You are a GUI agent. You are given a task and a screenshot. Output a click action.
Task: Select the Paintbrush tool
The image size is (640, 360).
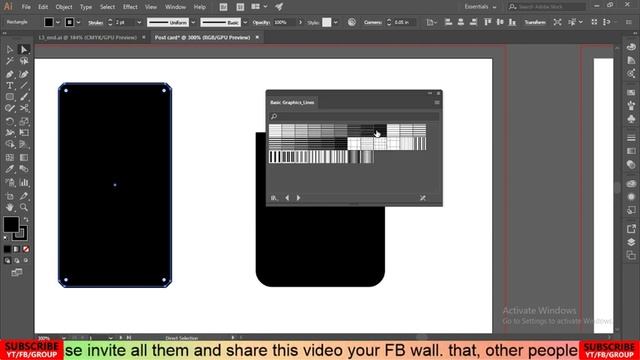[x=24, y=97]
